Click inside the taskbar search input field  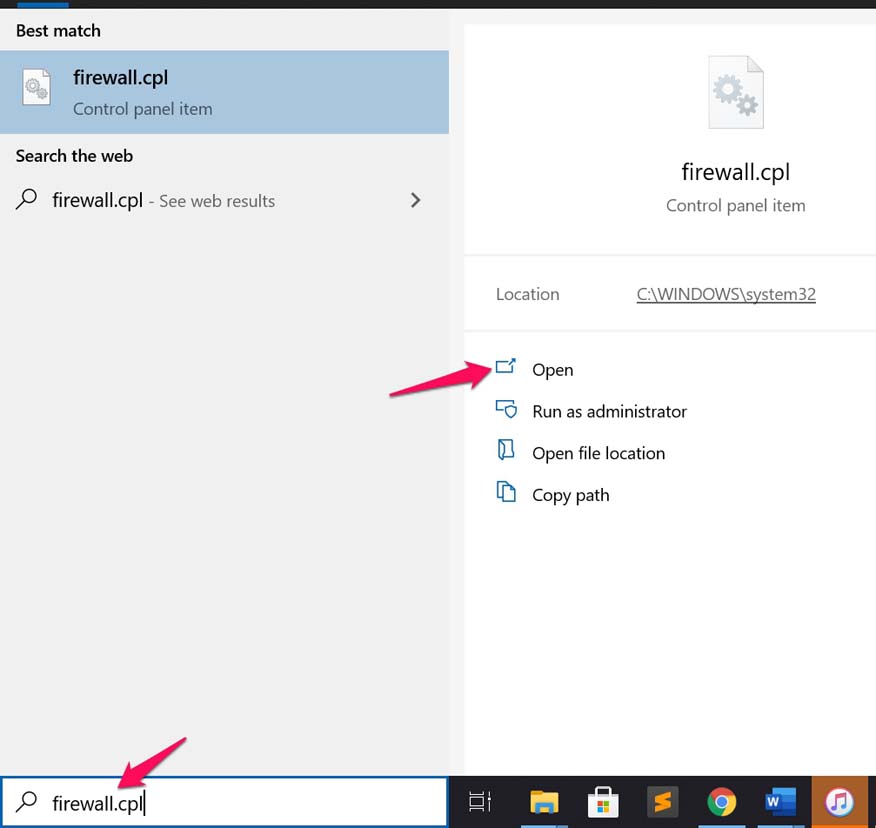click(x=225, y=802)
